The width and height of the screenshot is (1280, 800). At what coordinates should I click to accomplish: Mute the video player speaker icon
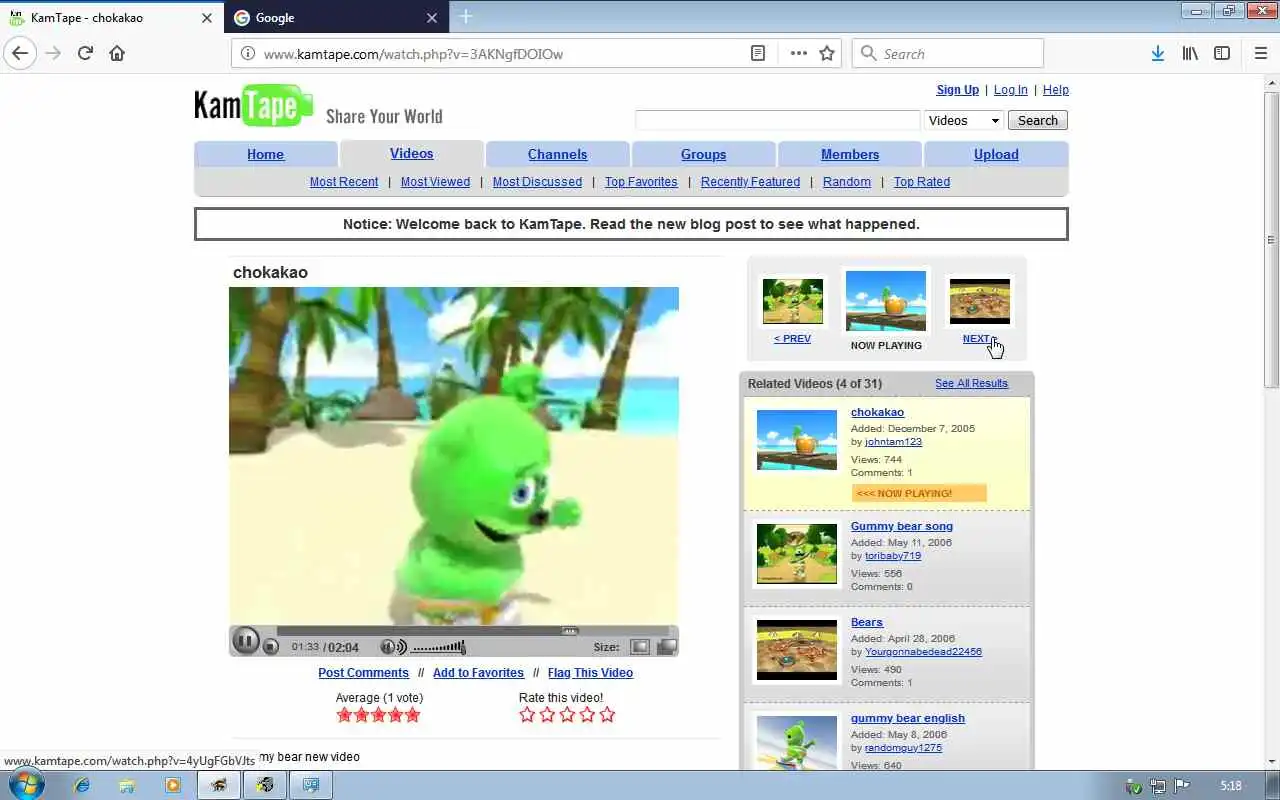(393, 647)
